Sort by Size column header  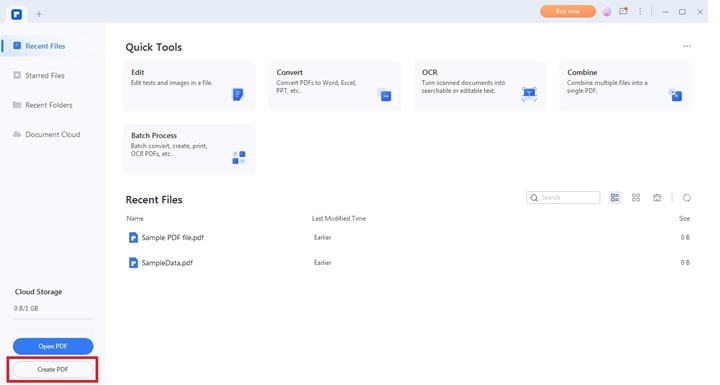684,219
